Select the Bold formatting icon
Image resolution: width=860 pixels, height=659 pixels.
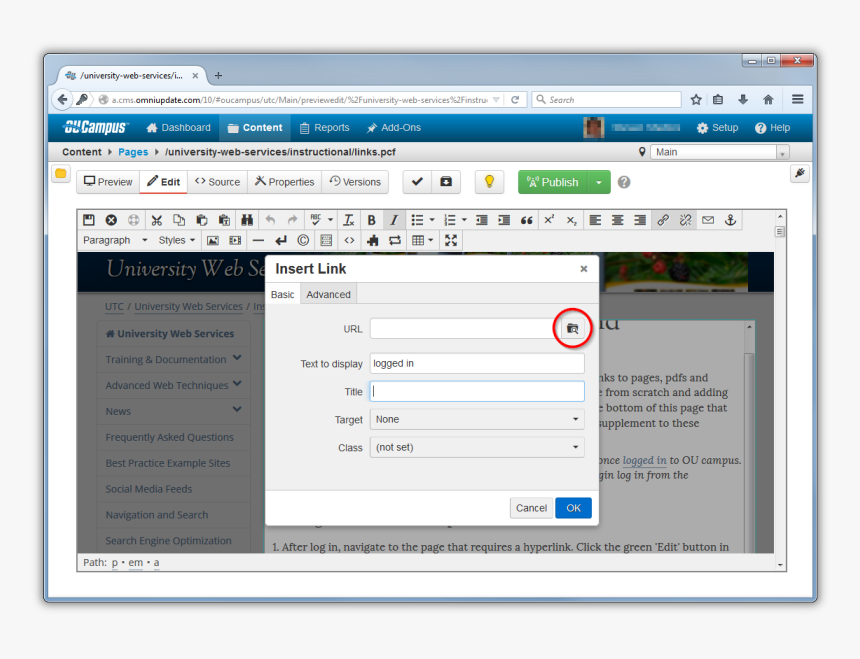click(371, 220)
